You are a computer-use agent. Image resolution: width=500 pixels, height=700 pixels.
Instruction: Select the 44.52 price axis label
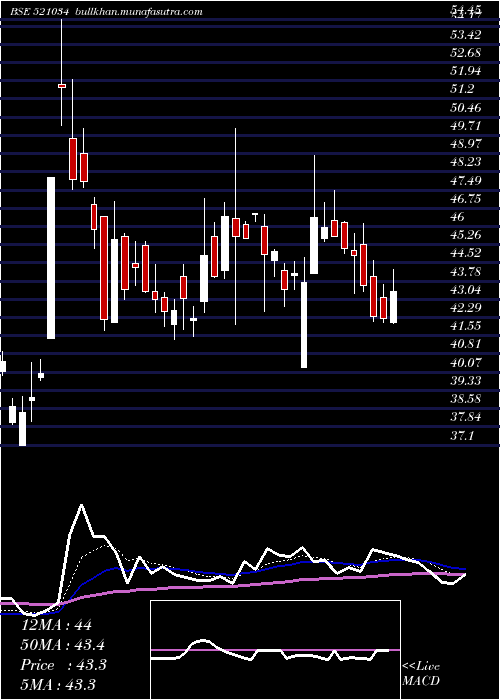tap(465, 253)
